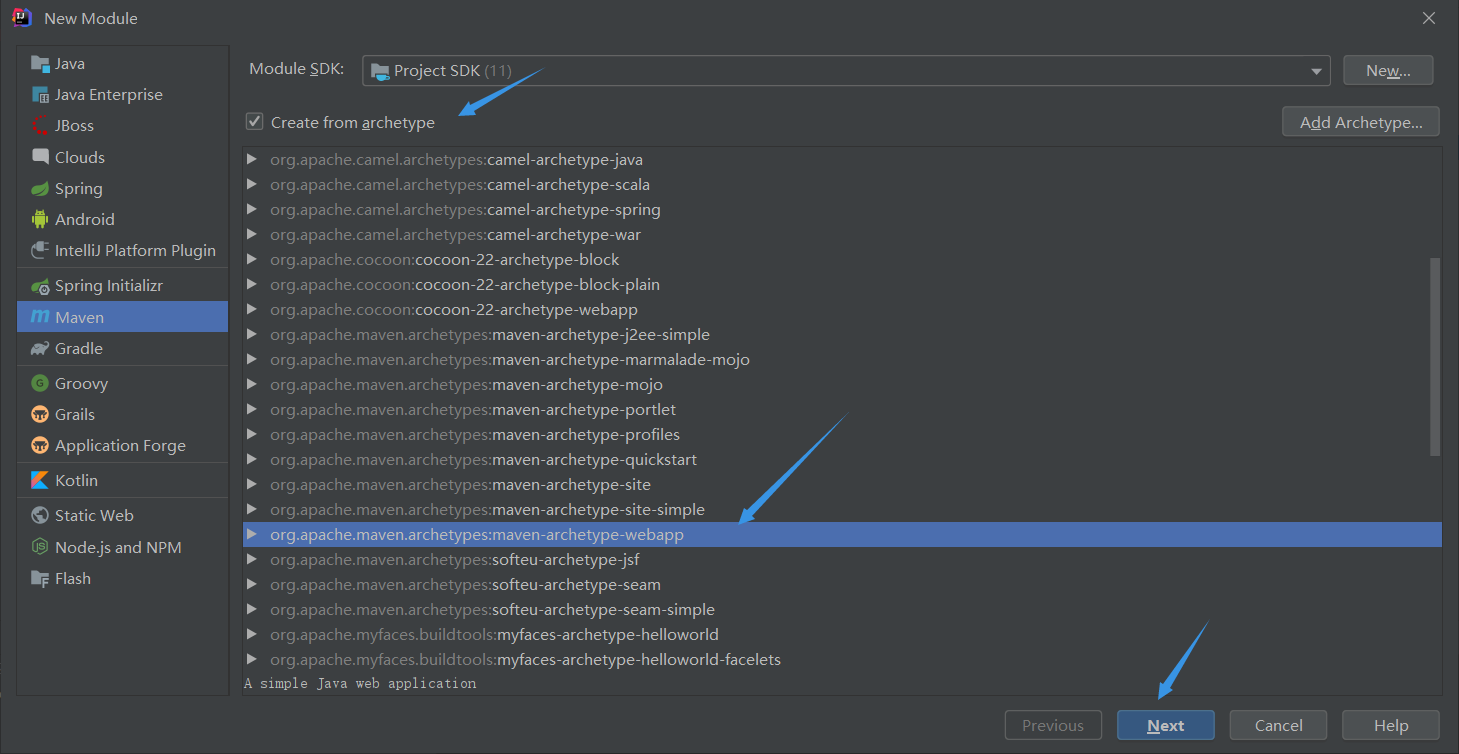This screenshot has width=1459, height=754.
Task: Click the Help button
Action: tap(1391, 726)
